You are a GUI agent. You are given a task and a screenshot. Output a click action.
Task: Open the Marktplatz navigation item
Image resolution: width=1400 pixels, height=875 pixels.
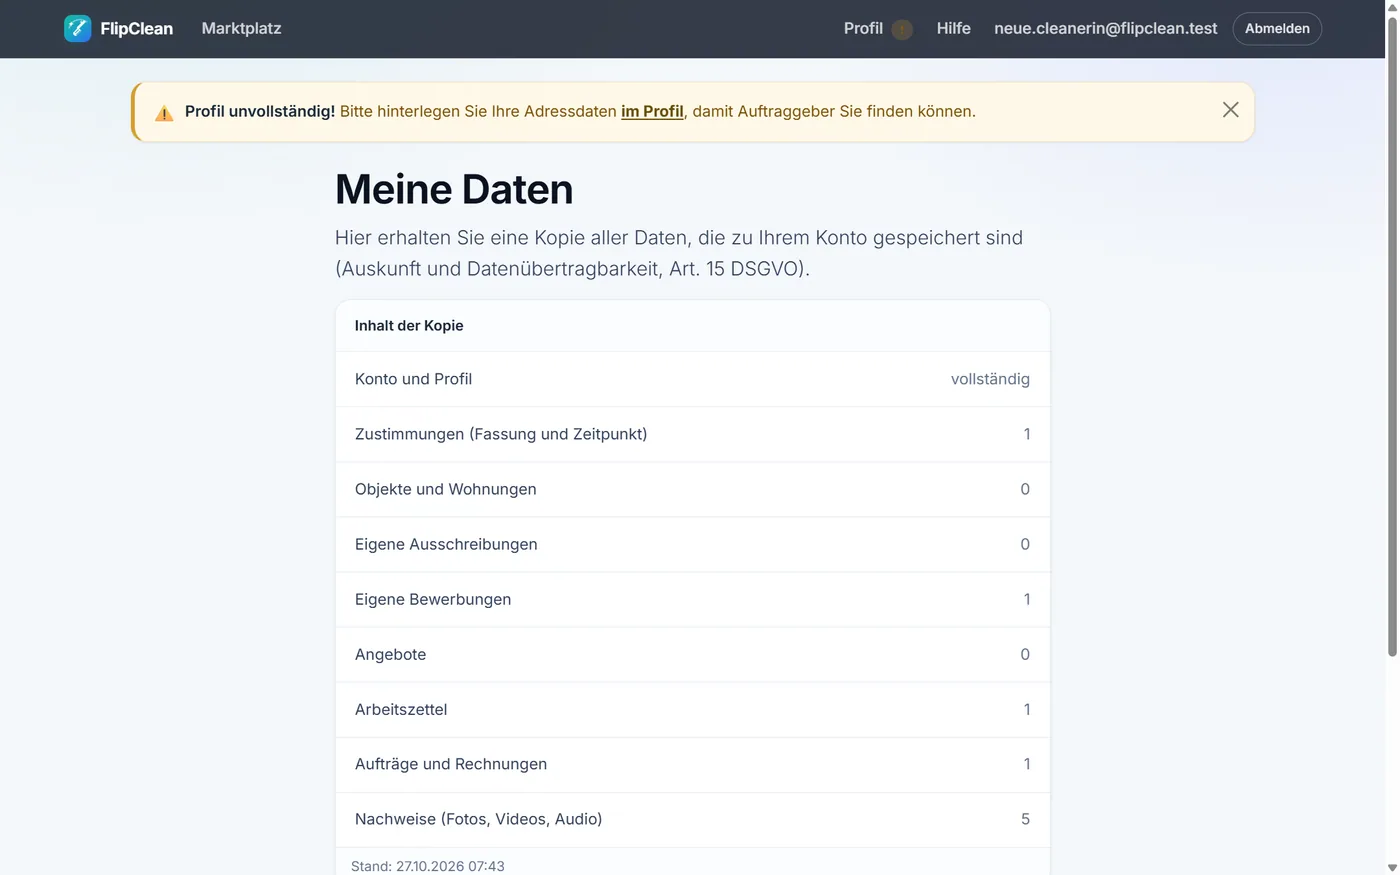(x=241, y=28)
